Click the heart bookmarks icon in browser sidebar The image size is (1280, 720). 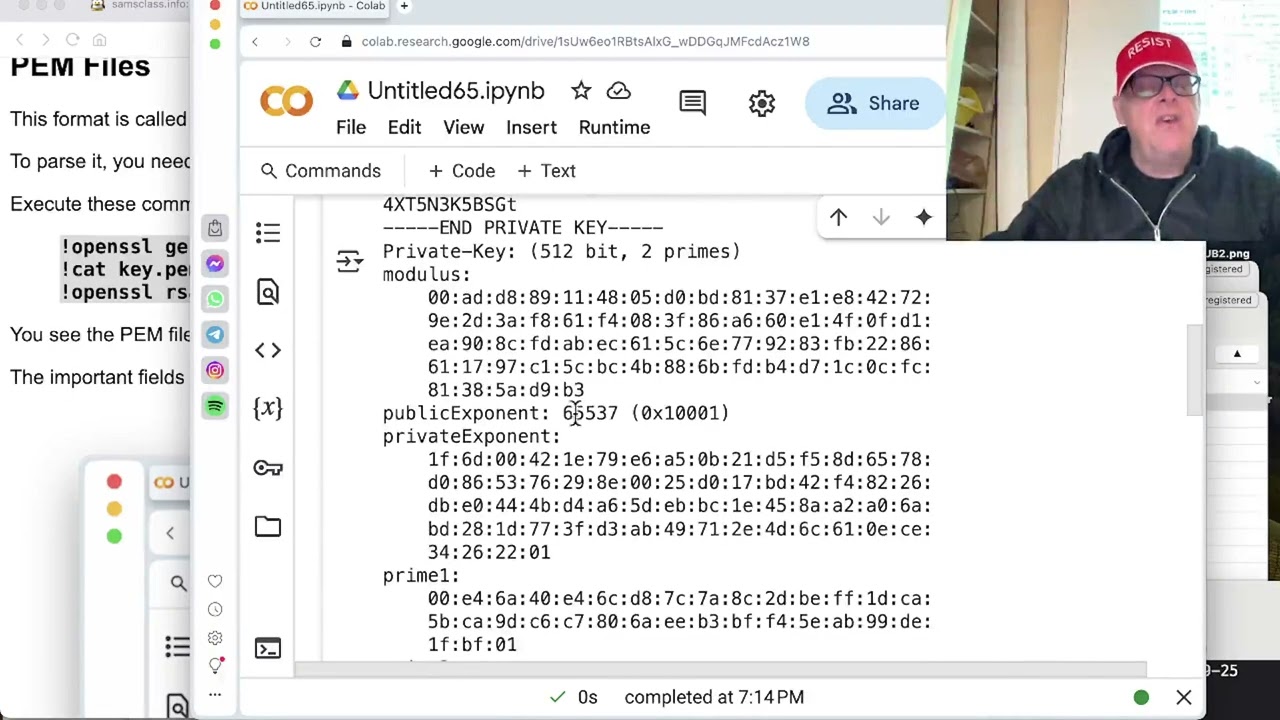[x=215, y=581]
